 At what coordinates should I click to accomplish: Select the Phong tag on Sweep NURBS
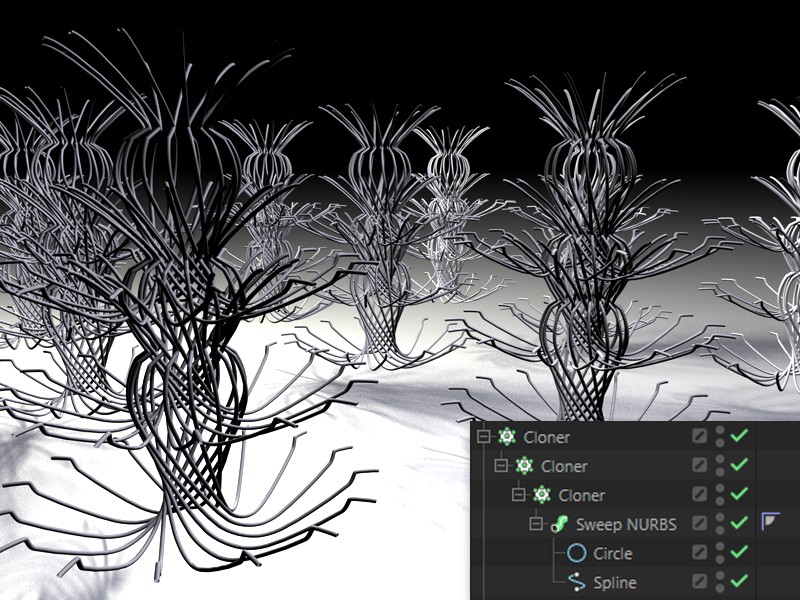point(770,522)
